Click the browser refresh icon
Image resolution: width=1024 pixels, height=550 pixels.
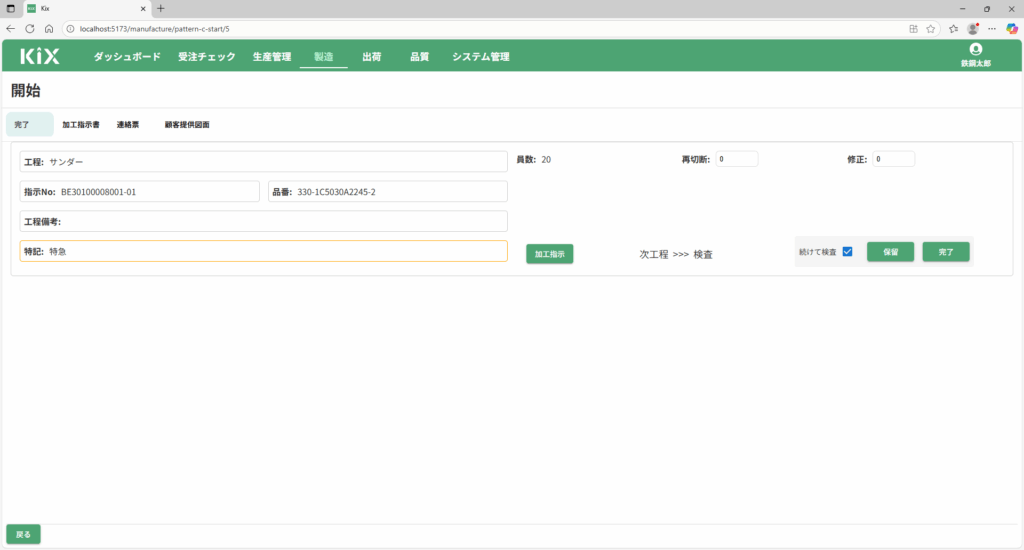pos(30,29)
